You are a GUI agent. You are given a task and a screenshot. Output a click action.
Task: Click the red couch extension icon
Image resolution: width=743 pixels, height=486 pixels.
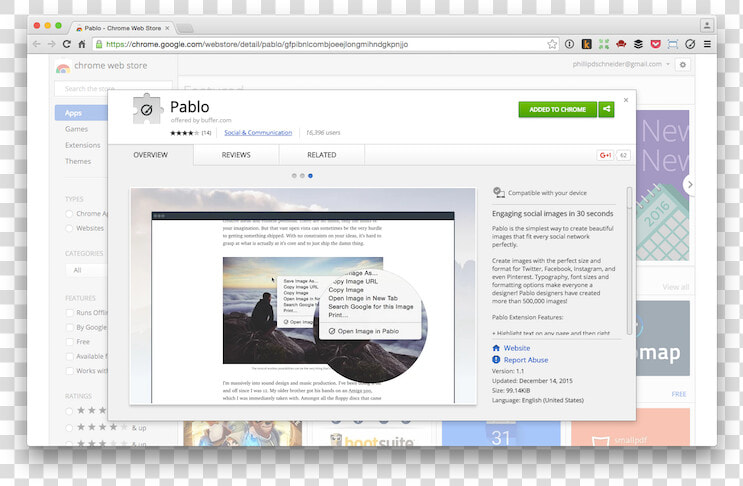(x=621, y=44)
